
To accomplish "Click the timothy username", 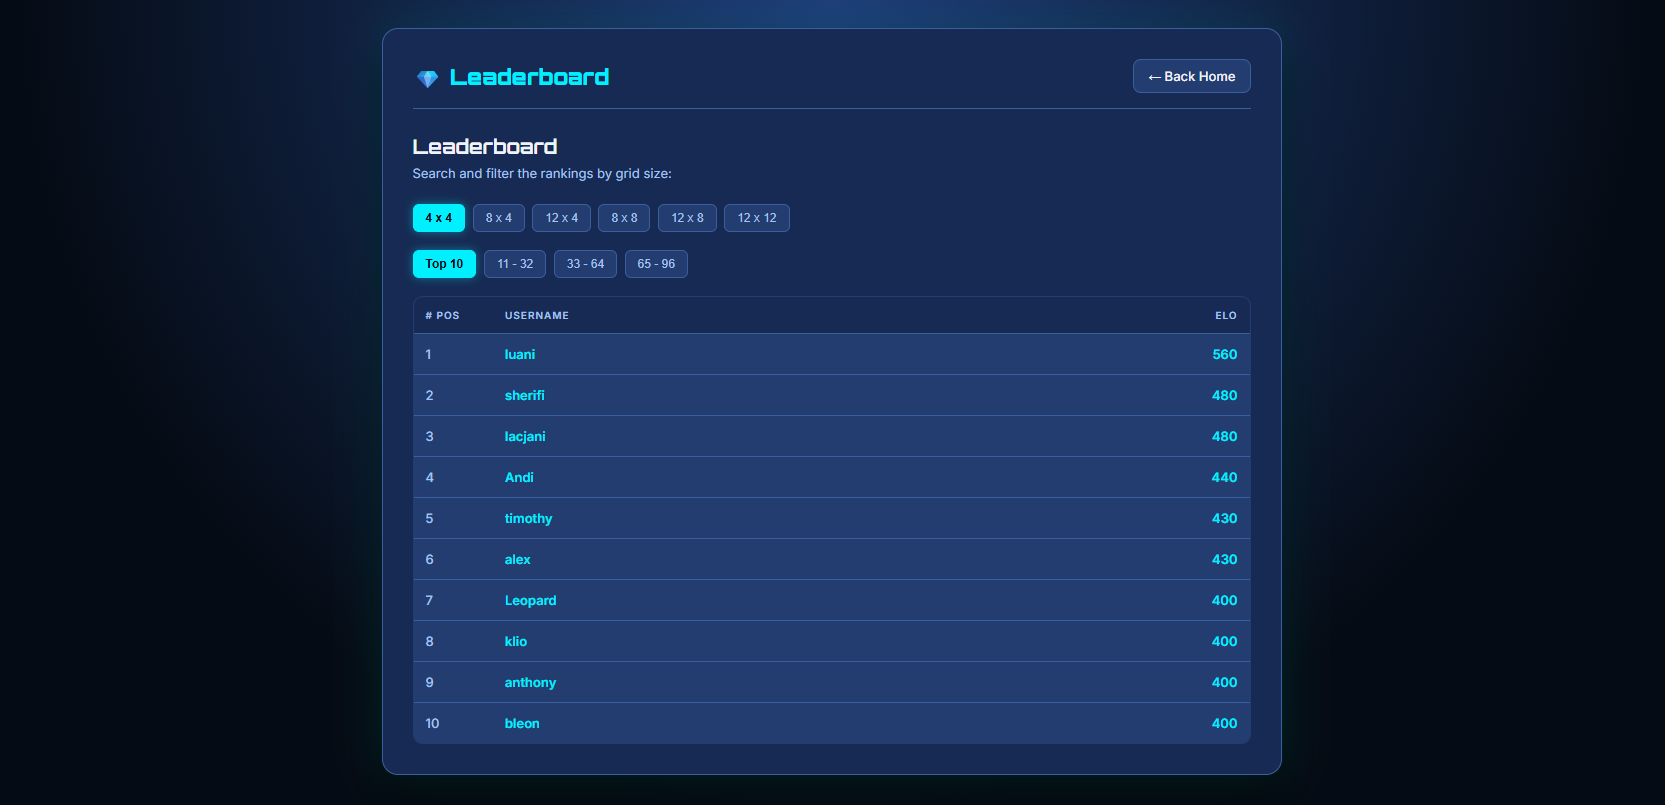I will (528, 518).
